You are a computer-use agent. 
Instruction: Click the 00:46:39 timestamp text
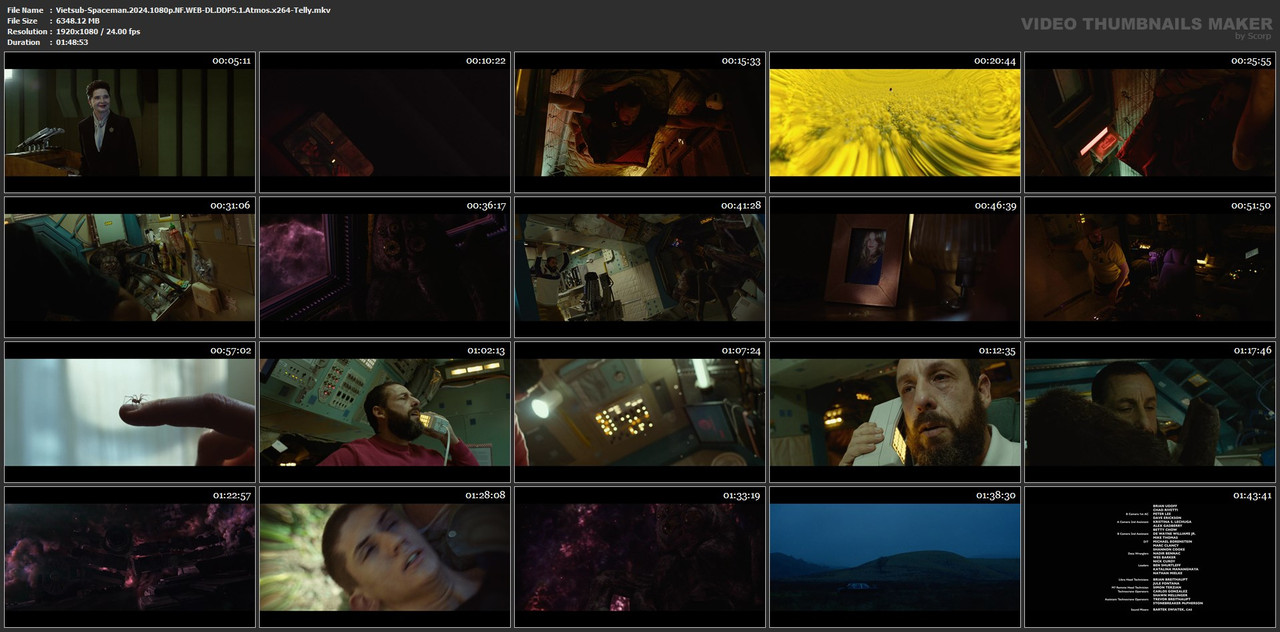click(996, 206)
